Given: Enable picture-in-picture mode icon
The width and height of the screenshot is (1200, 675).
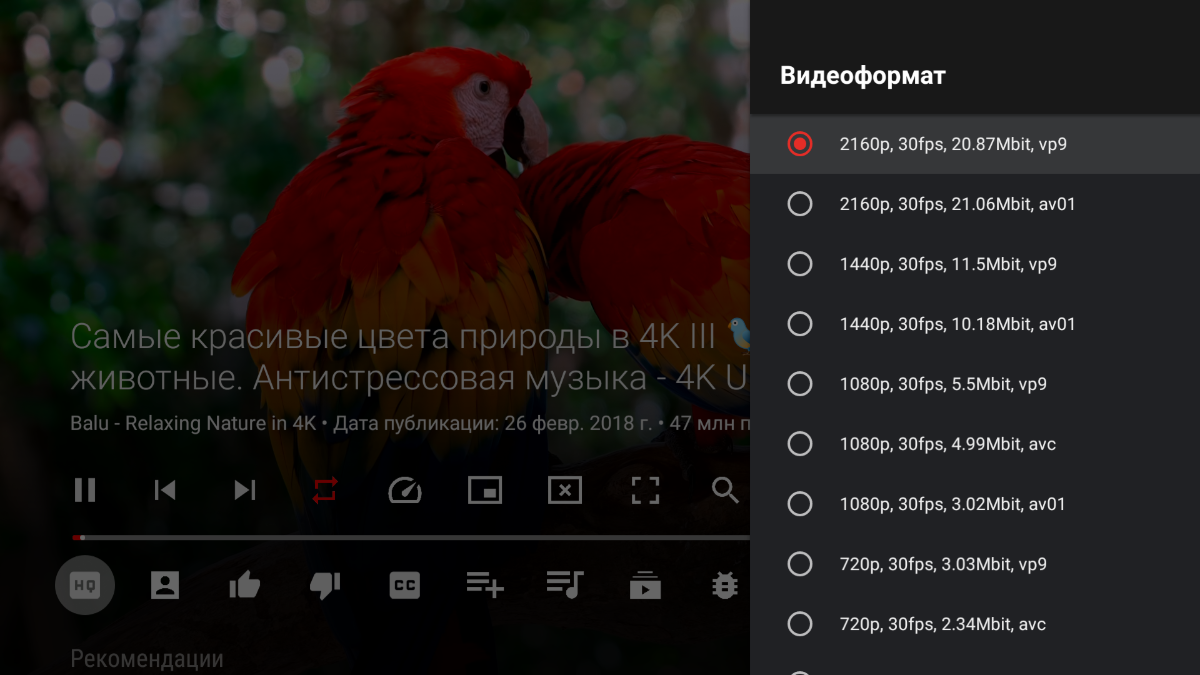Looking at the screenshot, I should click(485, 490).
